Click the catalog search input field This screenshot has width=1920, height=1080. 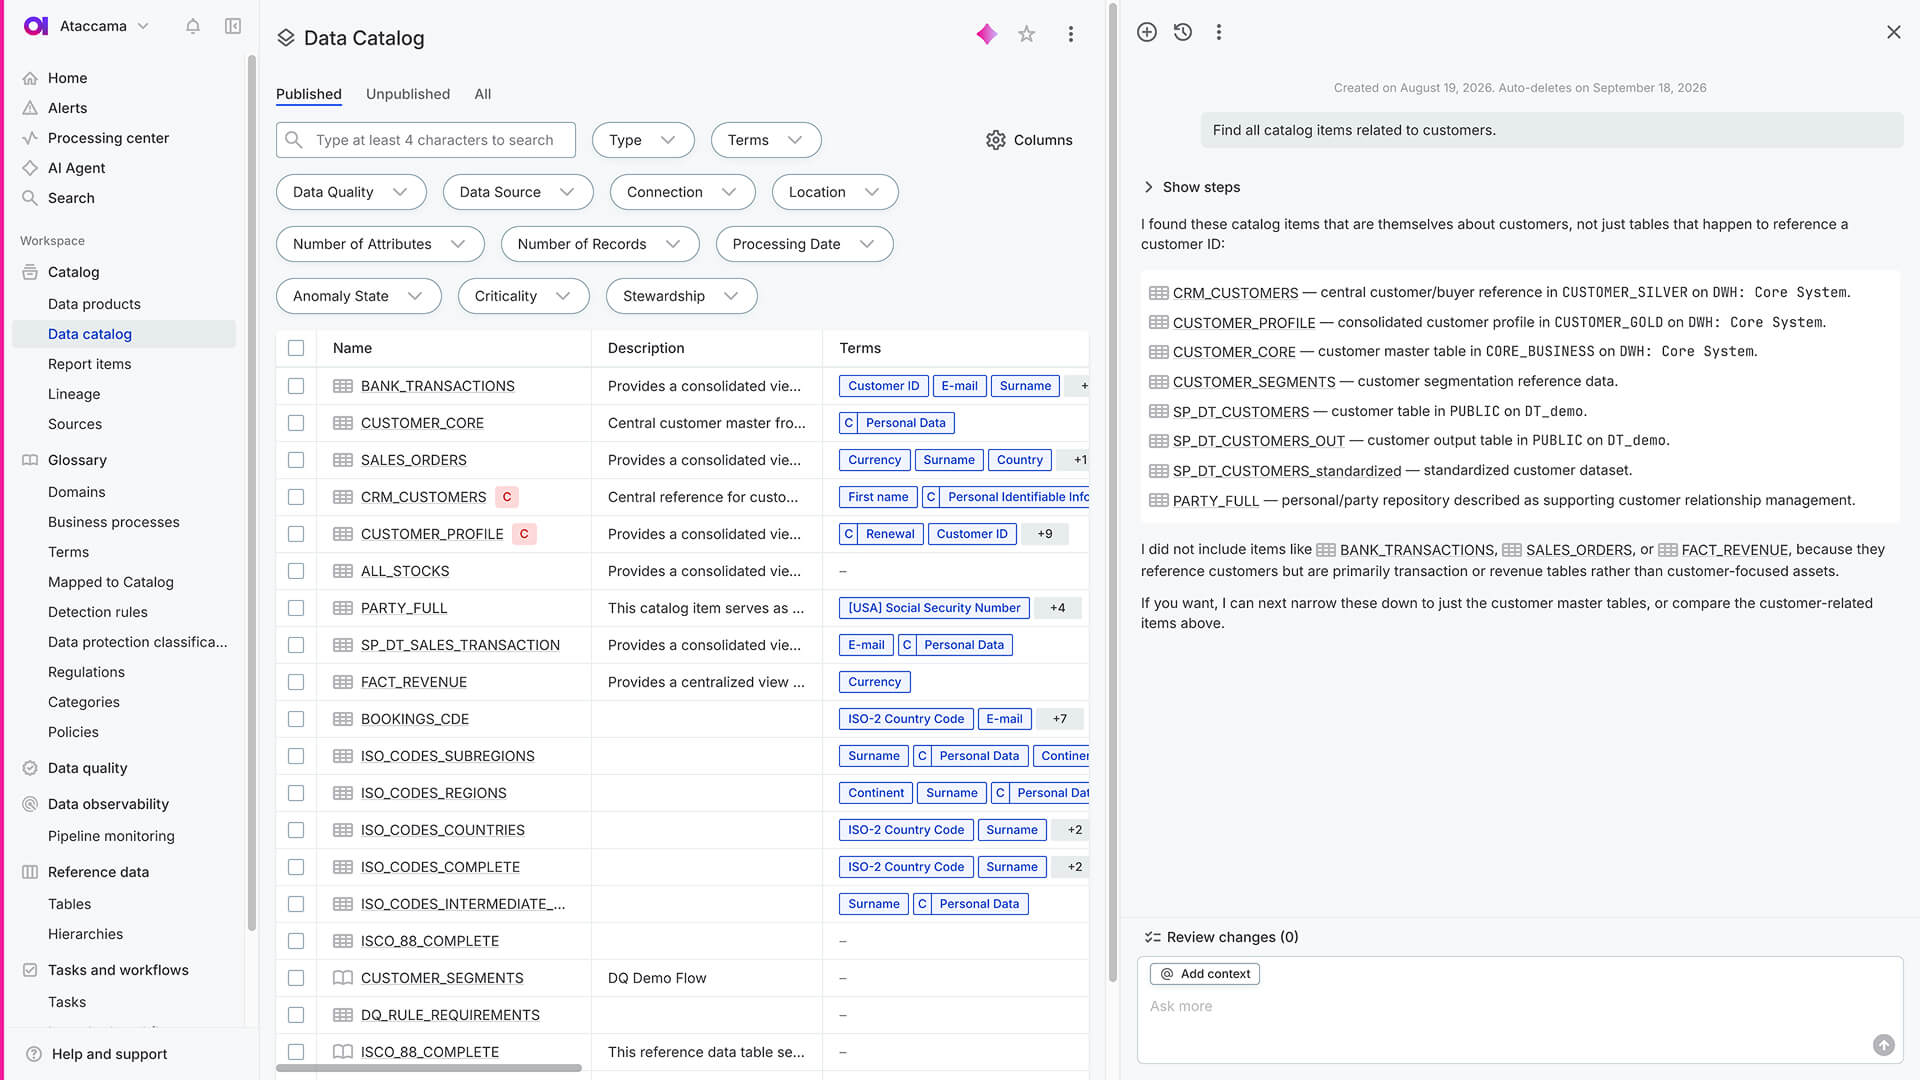pyautogui.click(x=426, y=140)
